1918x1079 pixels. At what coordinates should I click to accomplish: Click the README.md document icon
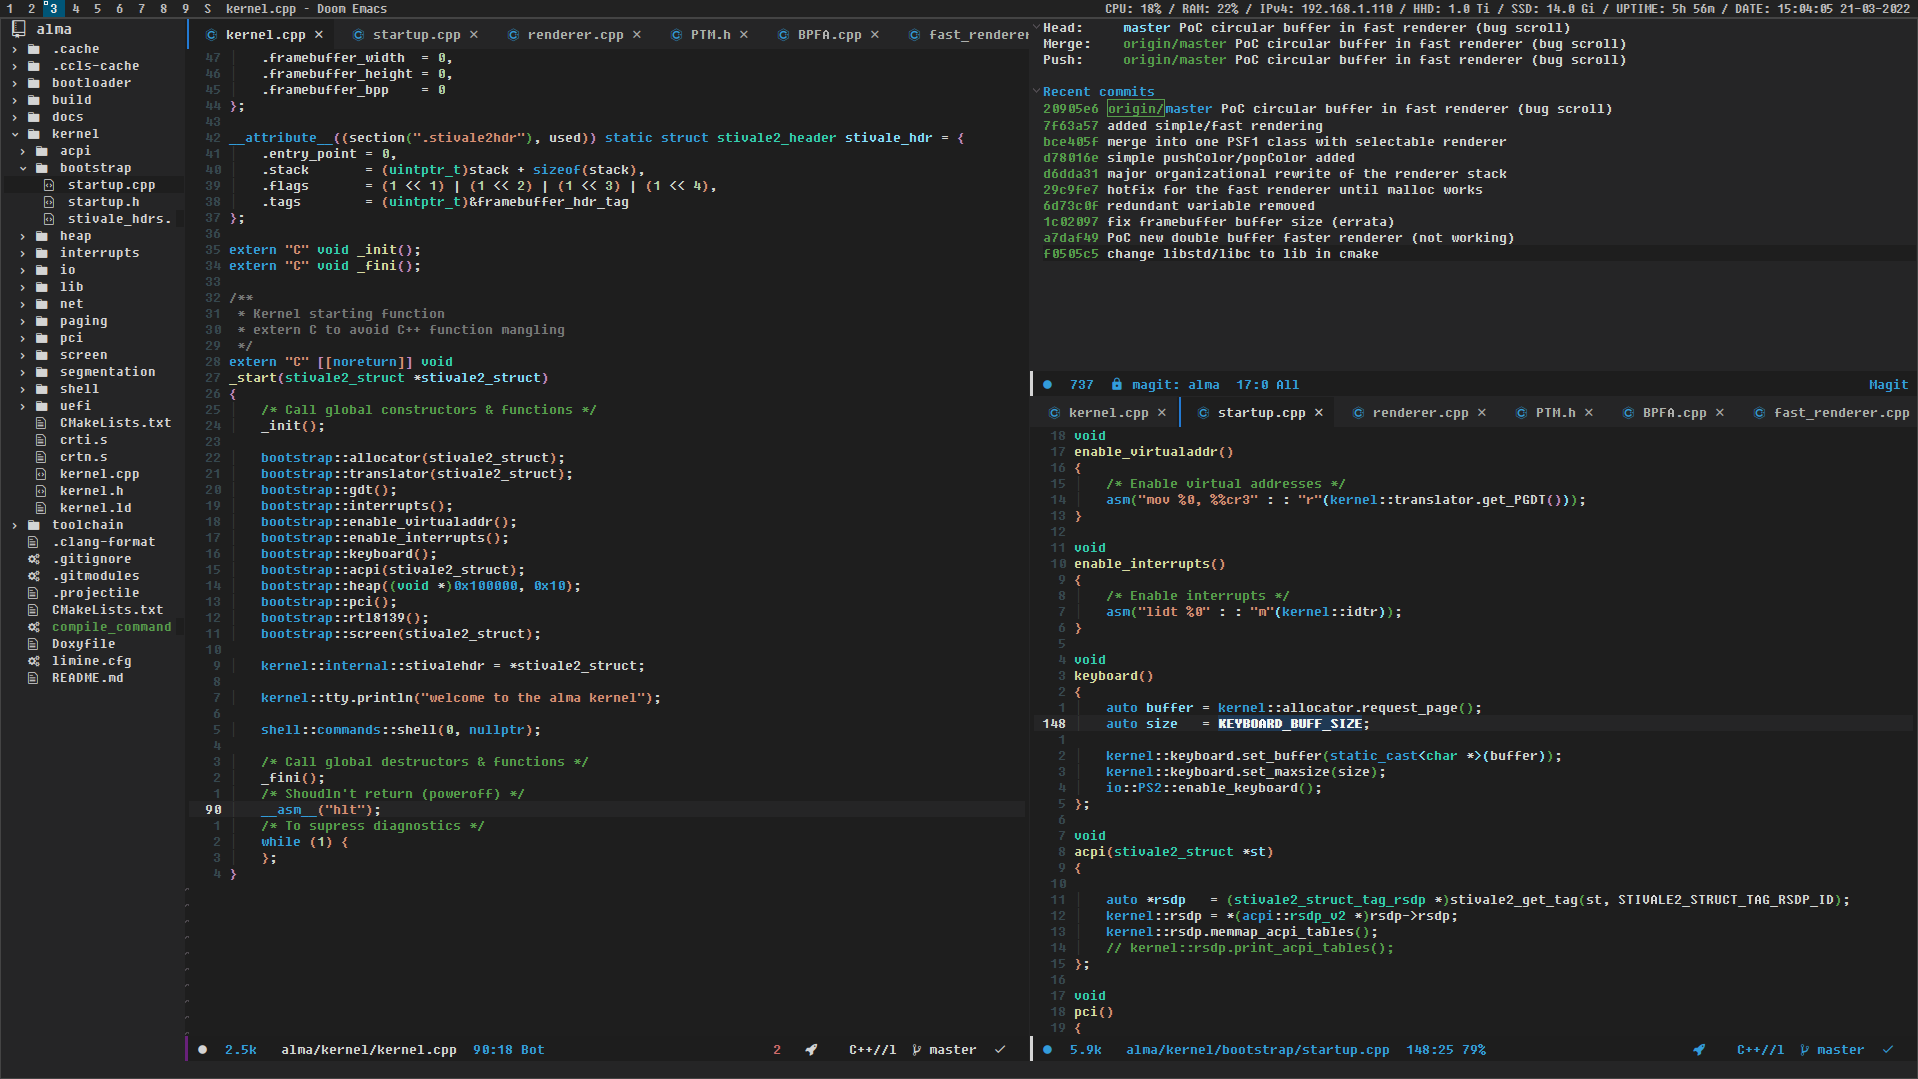pos(33,678)
